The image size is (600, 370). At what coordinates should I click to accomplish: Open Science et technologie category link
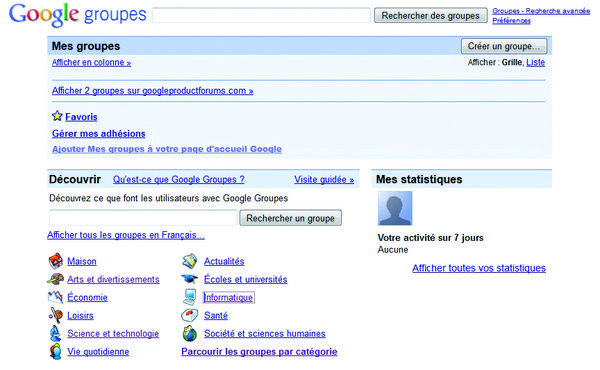tap(113, 334)
